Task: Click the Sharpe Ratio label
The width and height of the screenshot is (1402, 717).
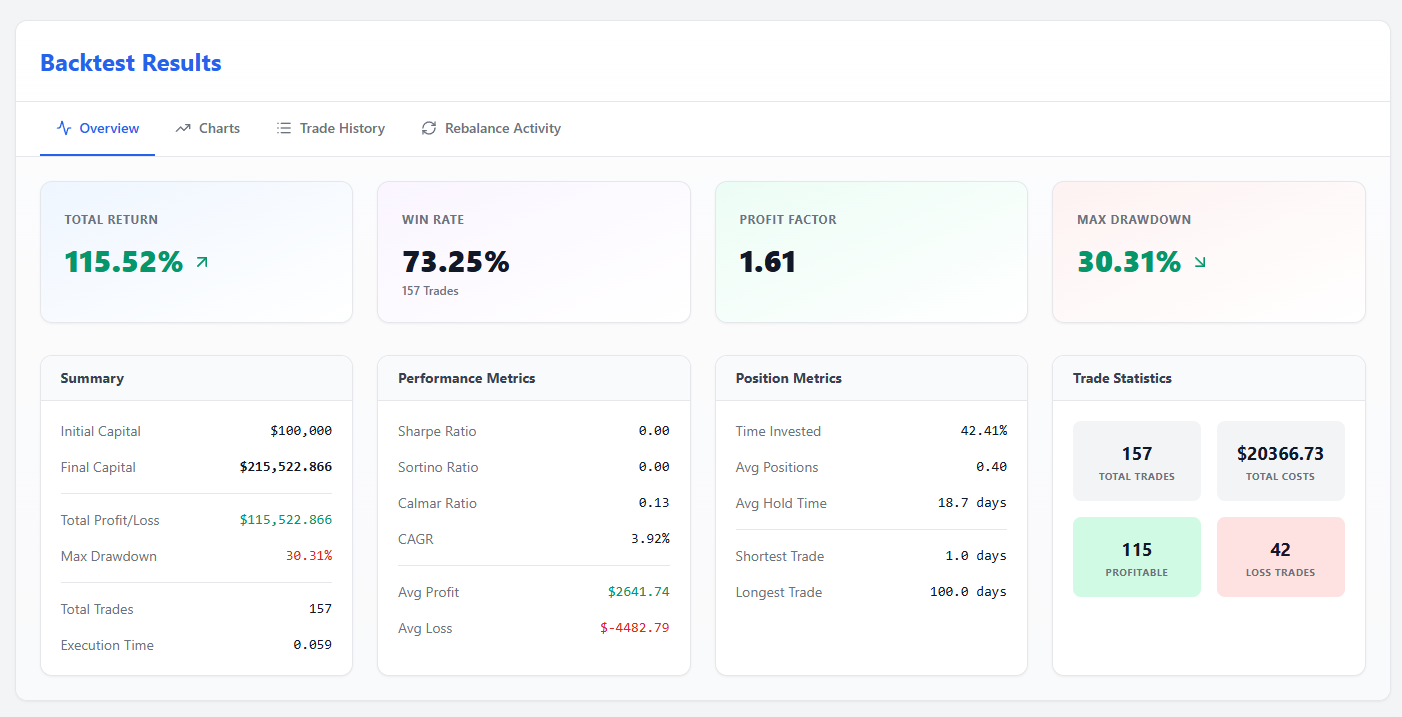Action: tap(437, 431)
